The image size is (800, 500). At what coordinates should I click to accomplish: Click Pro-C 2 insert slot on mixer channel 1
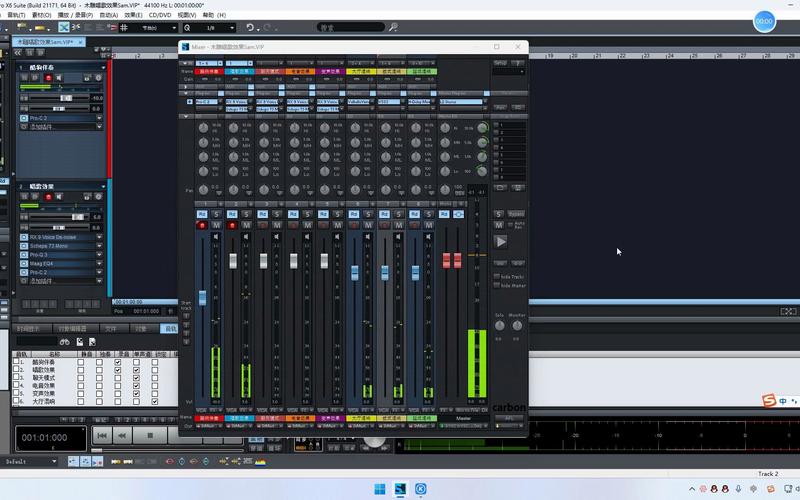pyautogui.click(x=209, y=102)
